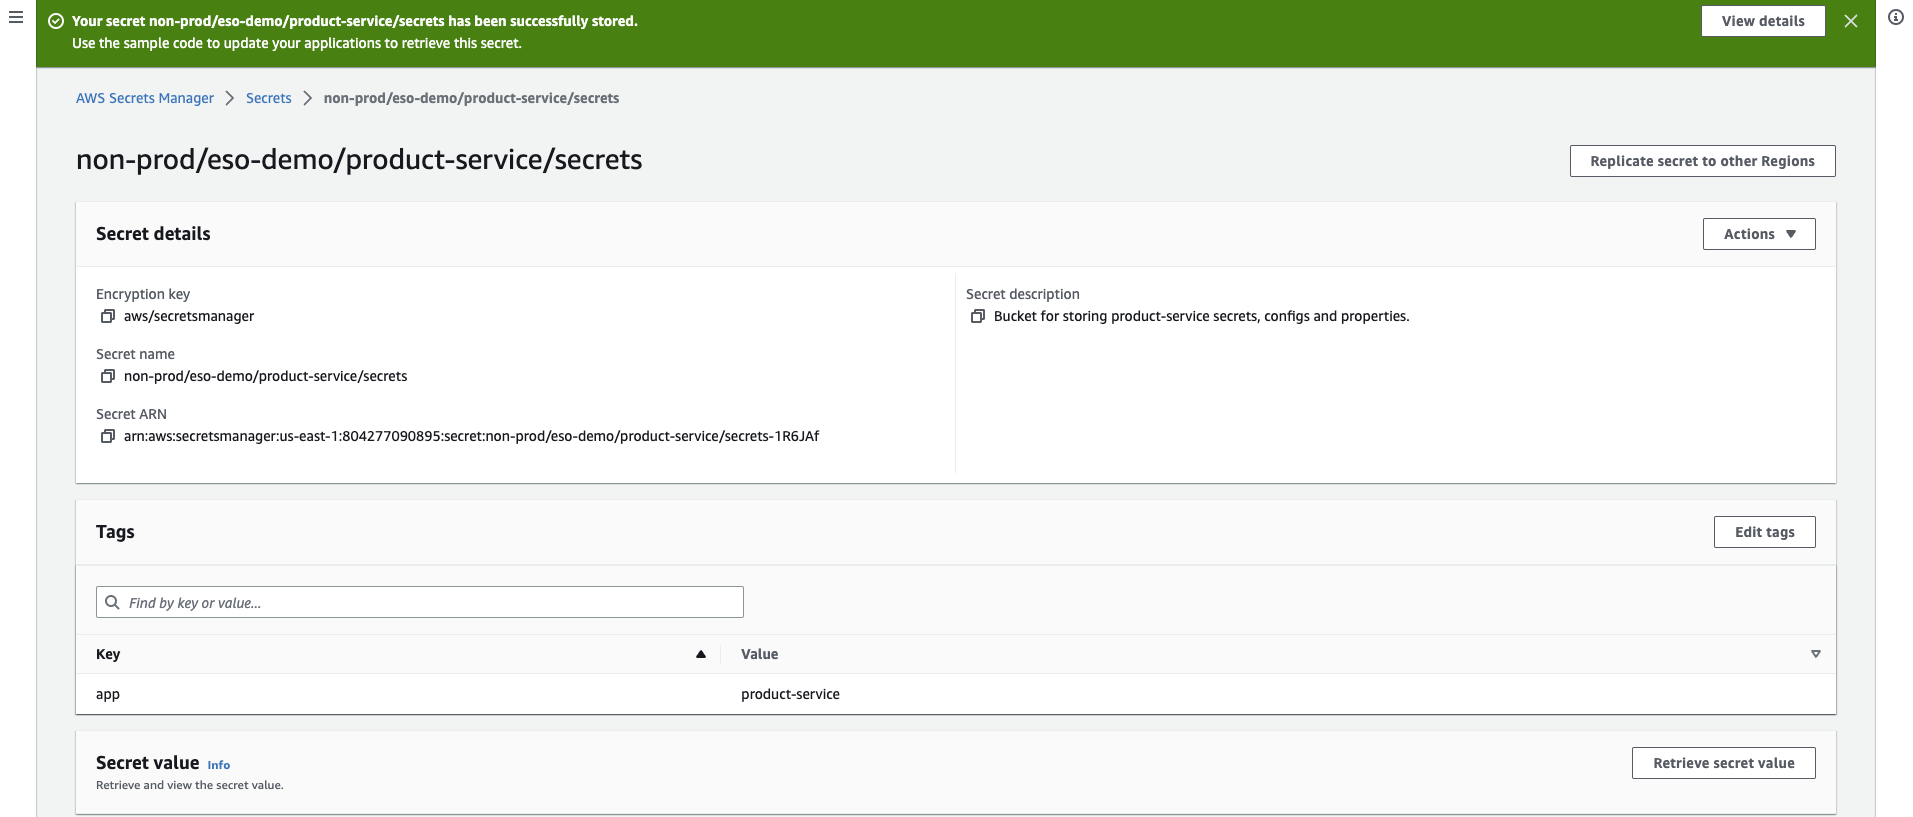Click the search magnifier in tags filter
Image resolution: width=1913 pixels, height=817 pixels.
pyautogui.click(x=113, y=602)
